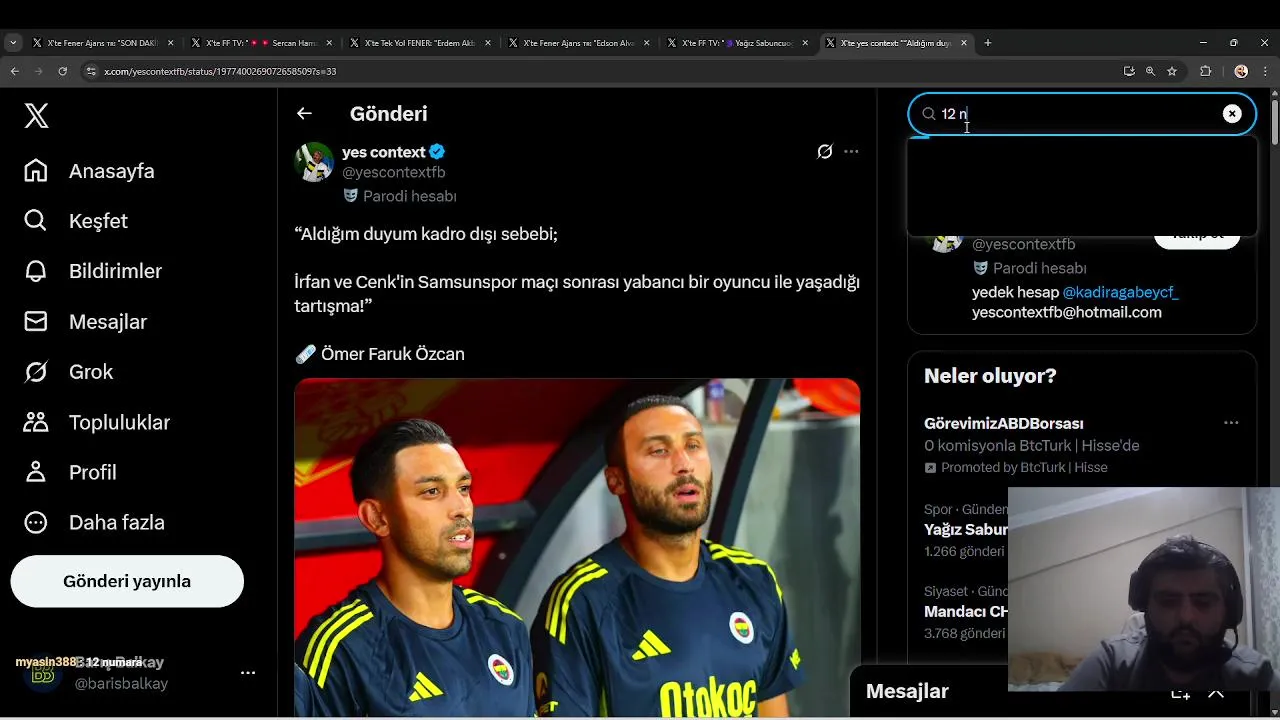Open account switcher dots next to @barisbalkay
Viewport: 1280px width, 720px height.
[x=248, y=673]
